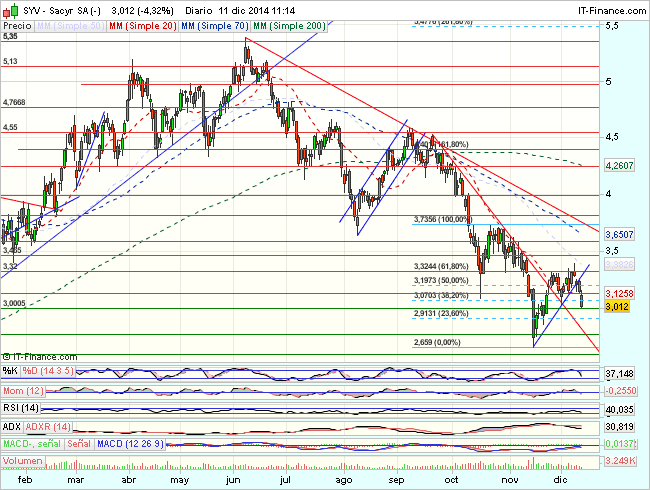The height and width of the screenshot is (490, 650).
Task: Select the Mom (12) indicator label
Action: [x=23, y=391]
